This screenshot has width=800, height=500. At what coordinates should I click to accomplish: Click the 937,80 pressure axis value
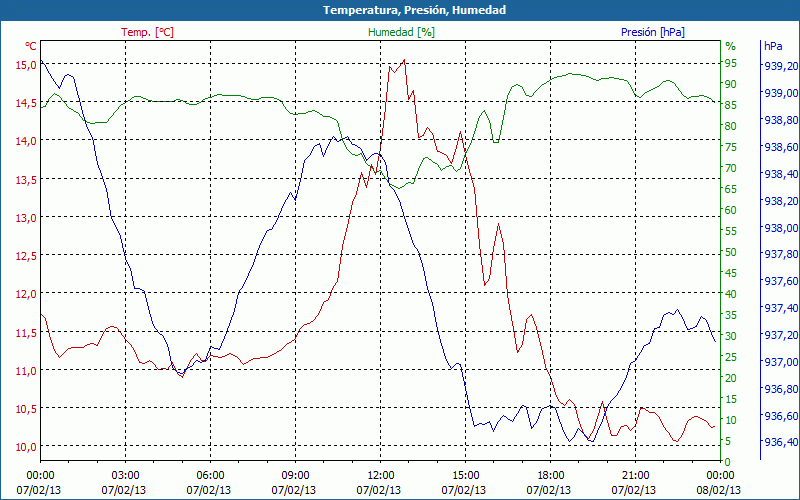tap(781, 255)
